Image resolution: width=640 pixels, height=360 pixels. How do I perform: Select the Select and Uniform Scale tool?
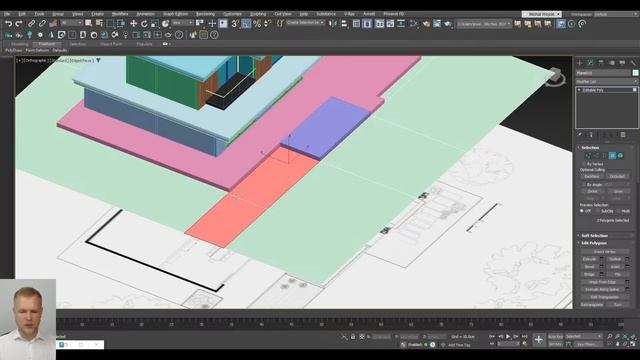tap(154, 24)
